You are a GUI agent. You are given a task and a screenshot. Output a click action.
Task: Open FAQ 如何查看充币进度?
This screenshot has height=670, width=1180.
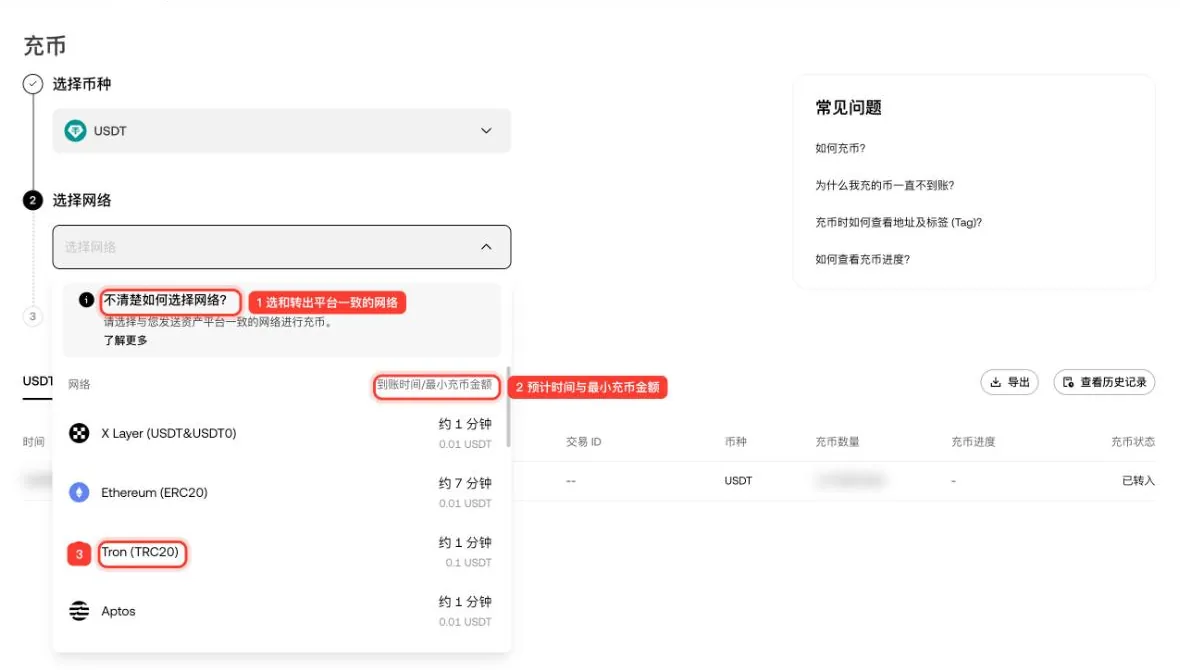click(x=862, y=259)
